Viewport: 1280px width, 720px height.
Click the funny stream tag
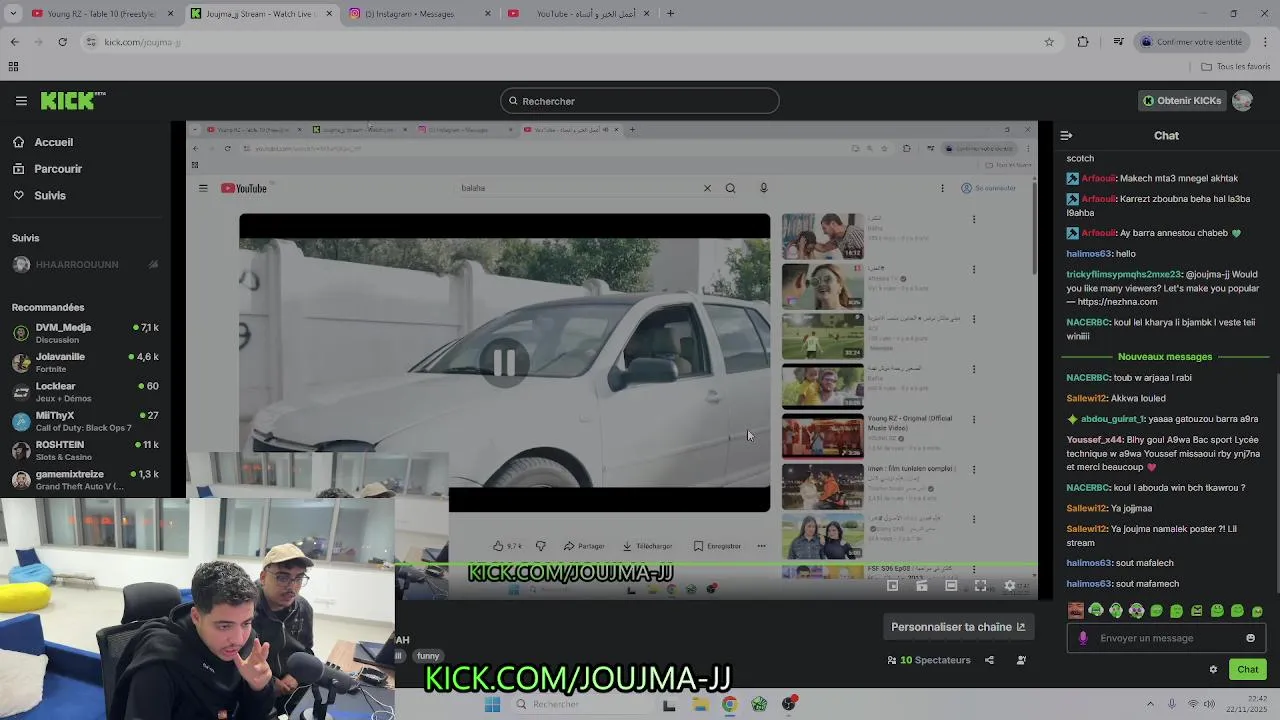pos(428,656)
